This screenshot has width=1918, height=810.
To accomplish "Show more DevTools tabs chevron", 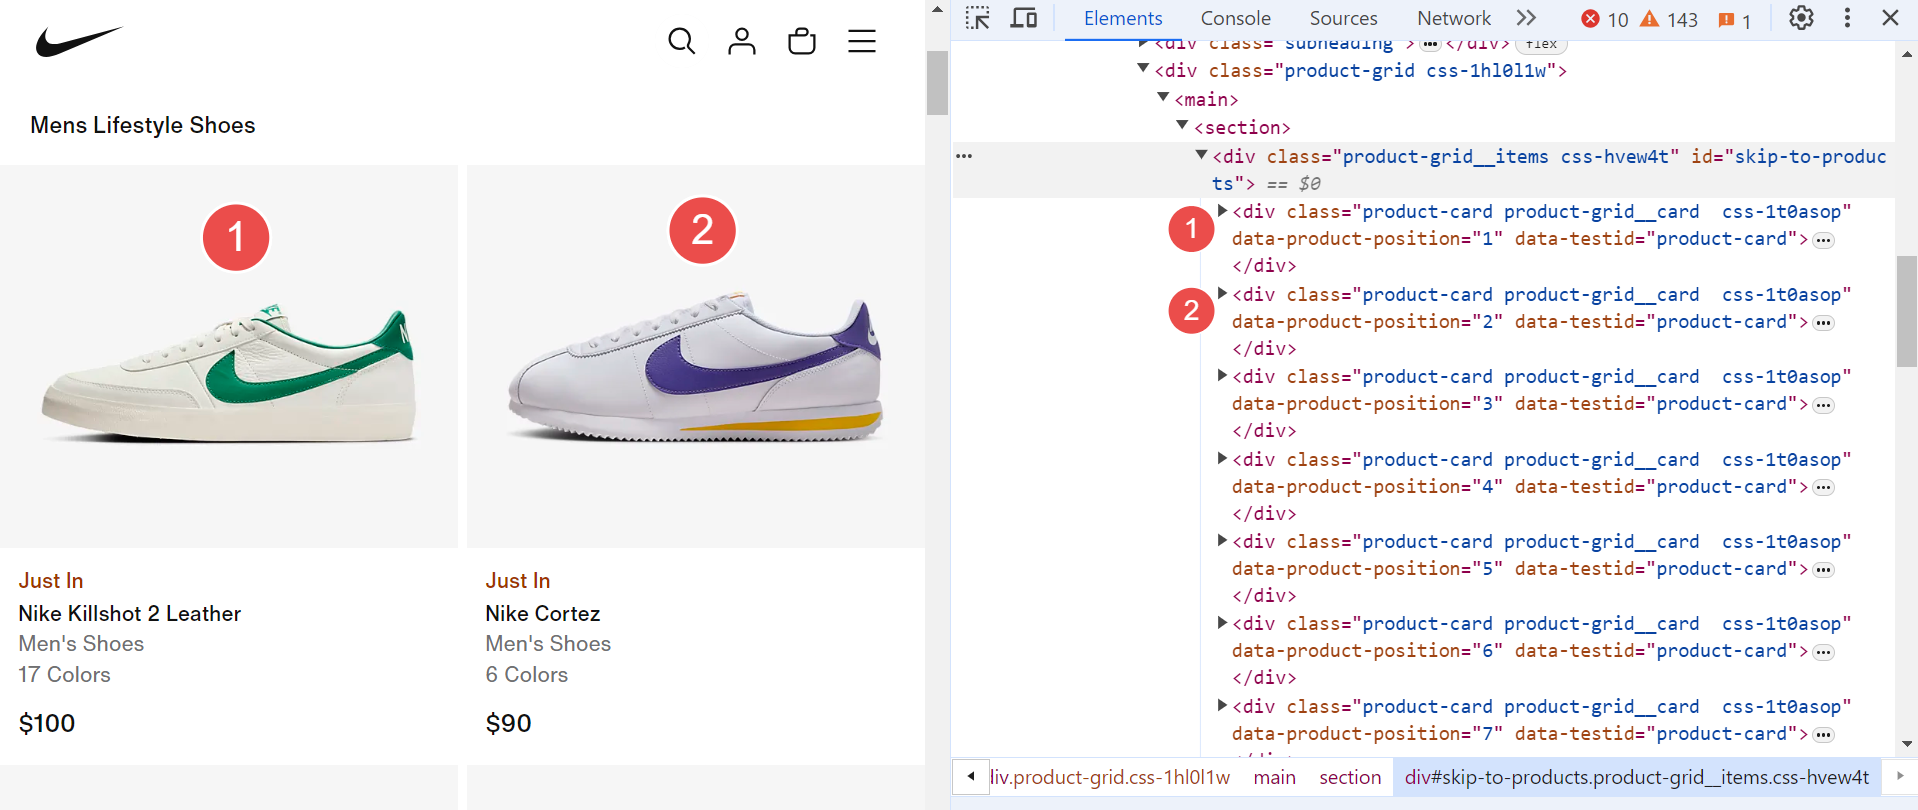I will (1525, 18).
